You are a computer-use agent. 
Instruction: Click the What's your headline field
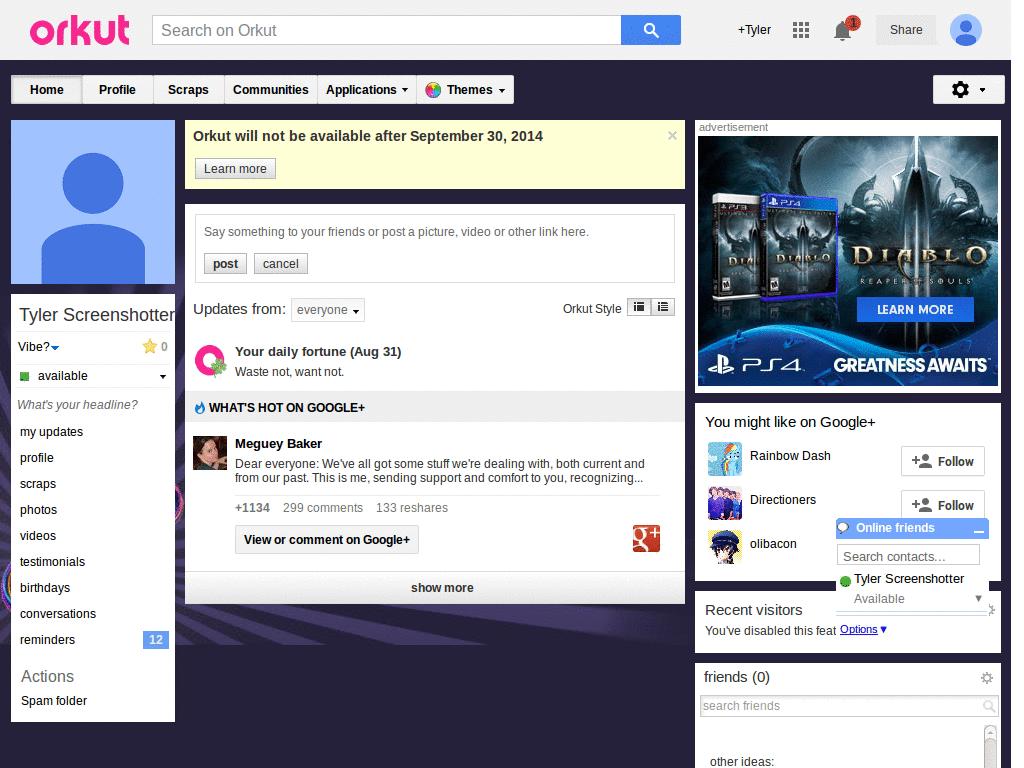[78, 405]
